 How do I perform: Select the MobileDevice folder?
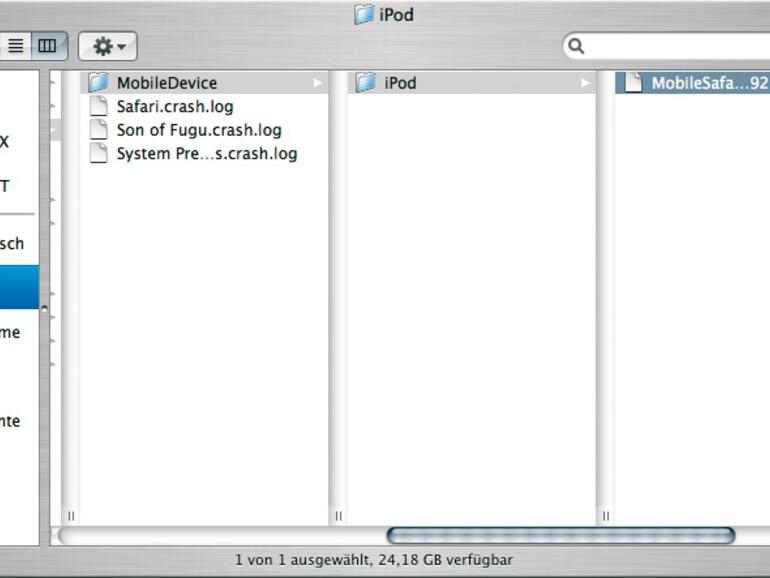coord(204,83)
